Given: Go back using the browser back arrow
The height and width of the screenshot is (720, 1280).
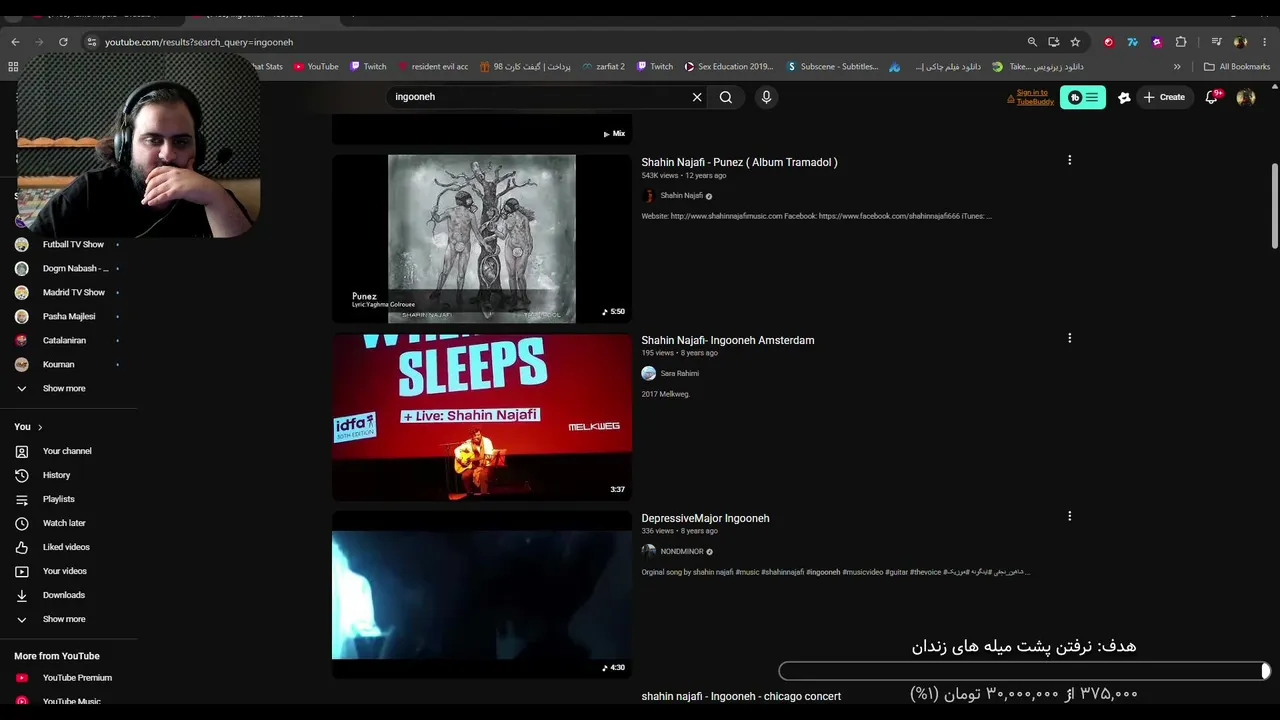Looking at the screenshot, I should 15,42.
